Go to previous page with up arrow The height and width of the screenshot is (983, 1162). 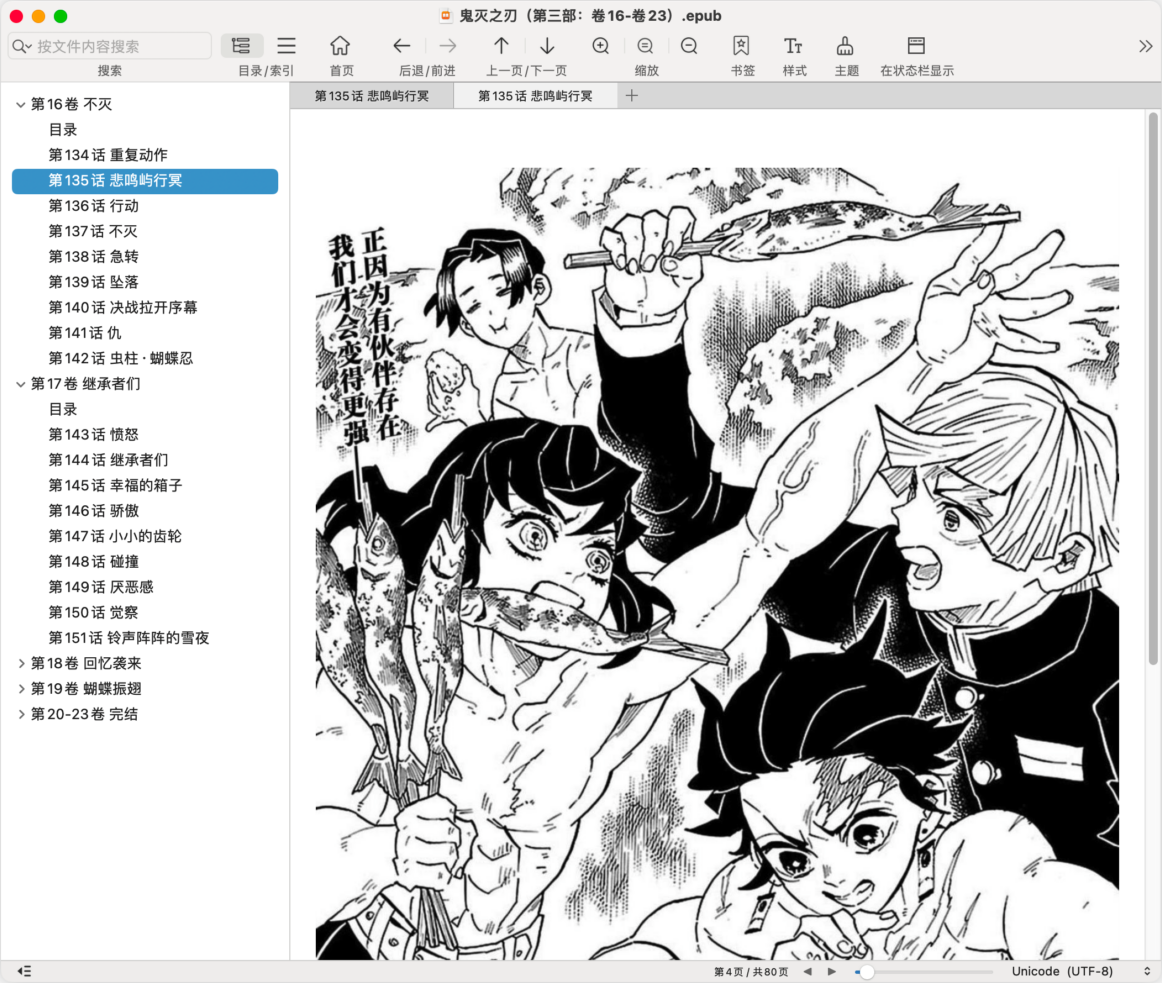coord(501,46)
